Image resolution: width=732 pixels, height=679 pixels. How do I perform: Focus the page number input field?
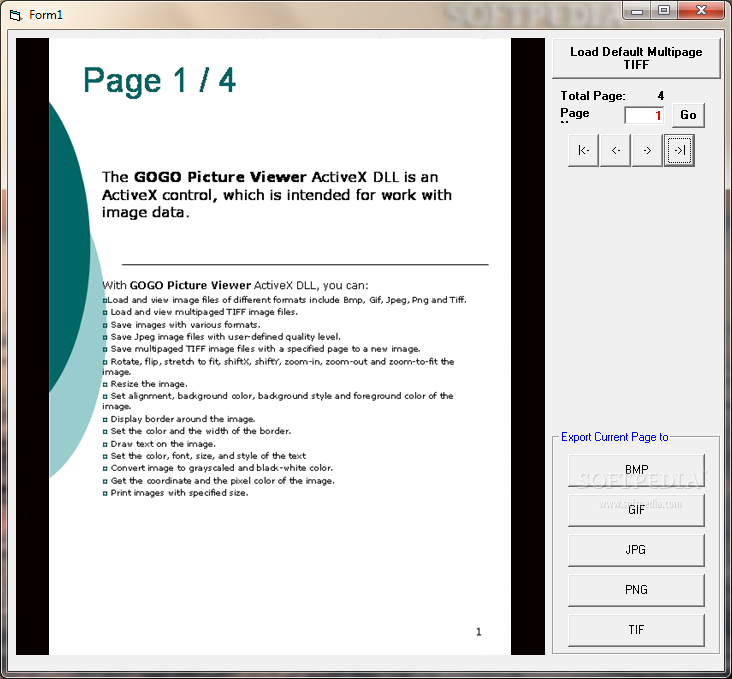[x=645, y=115]
